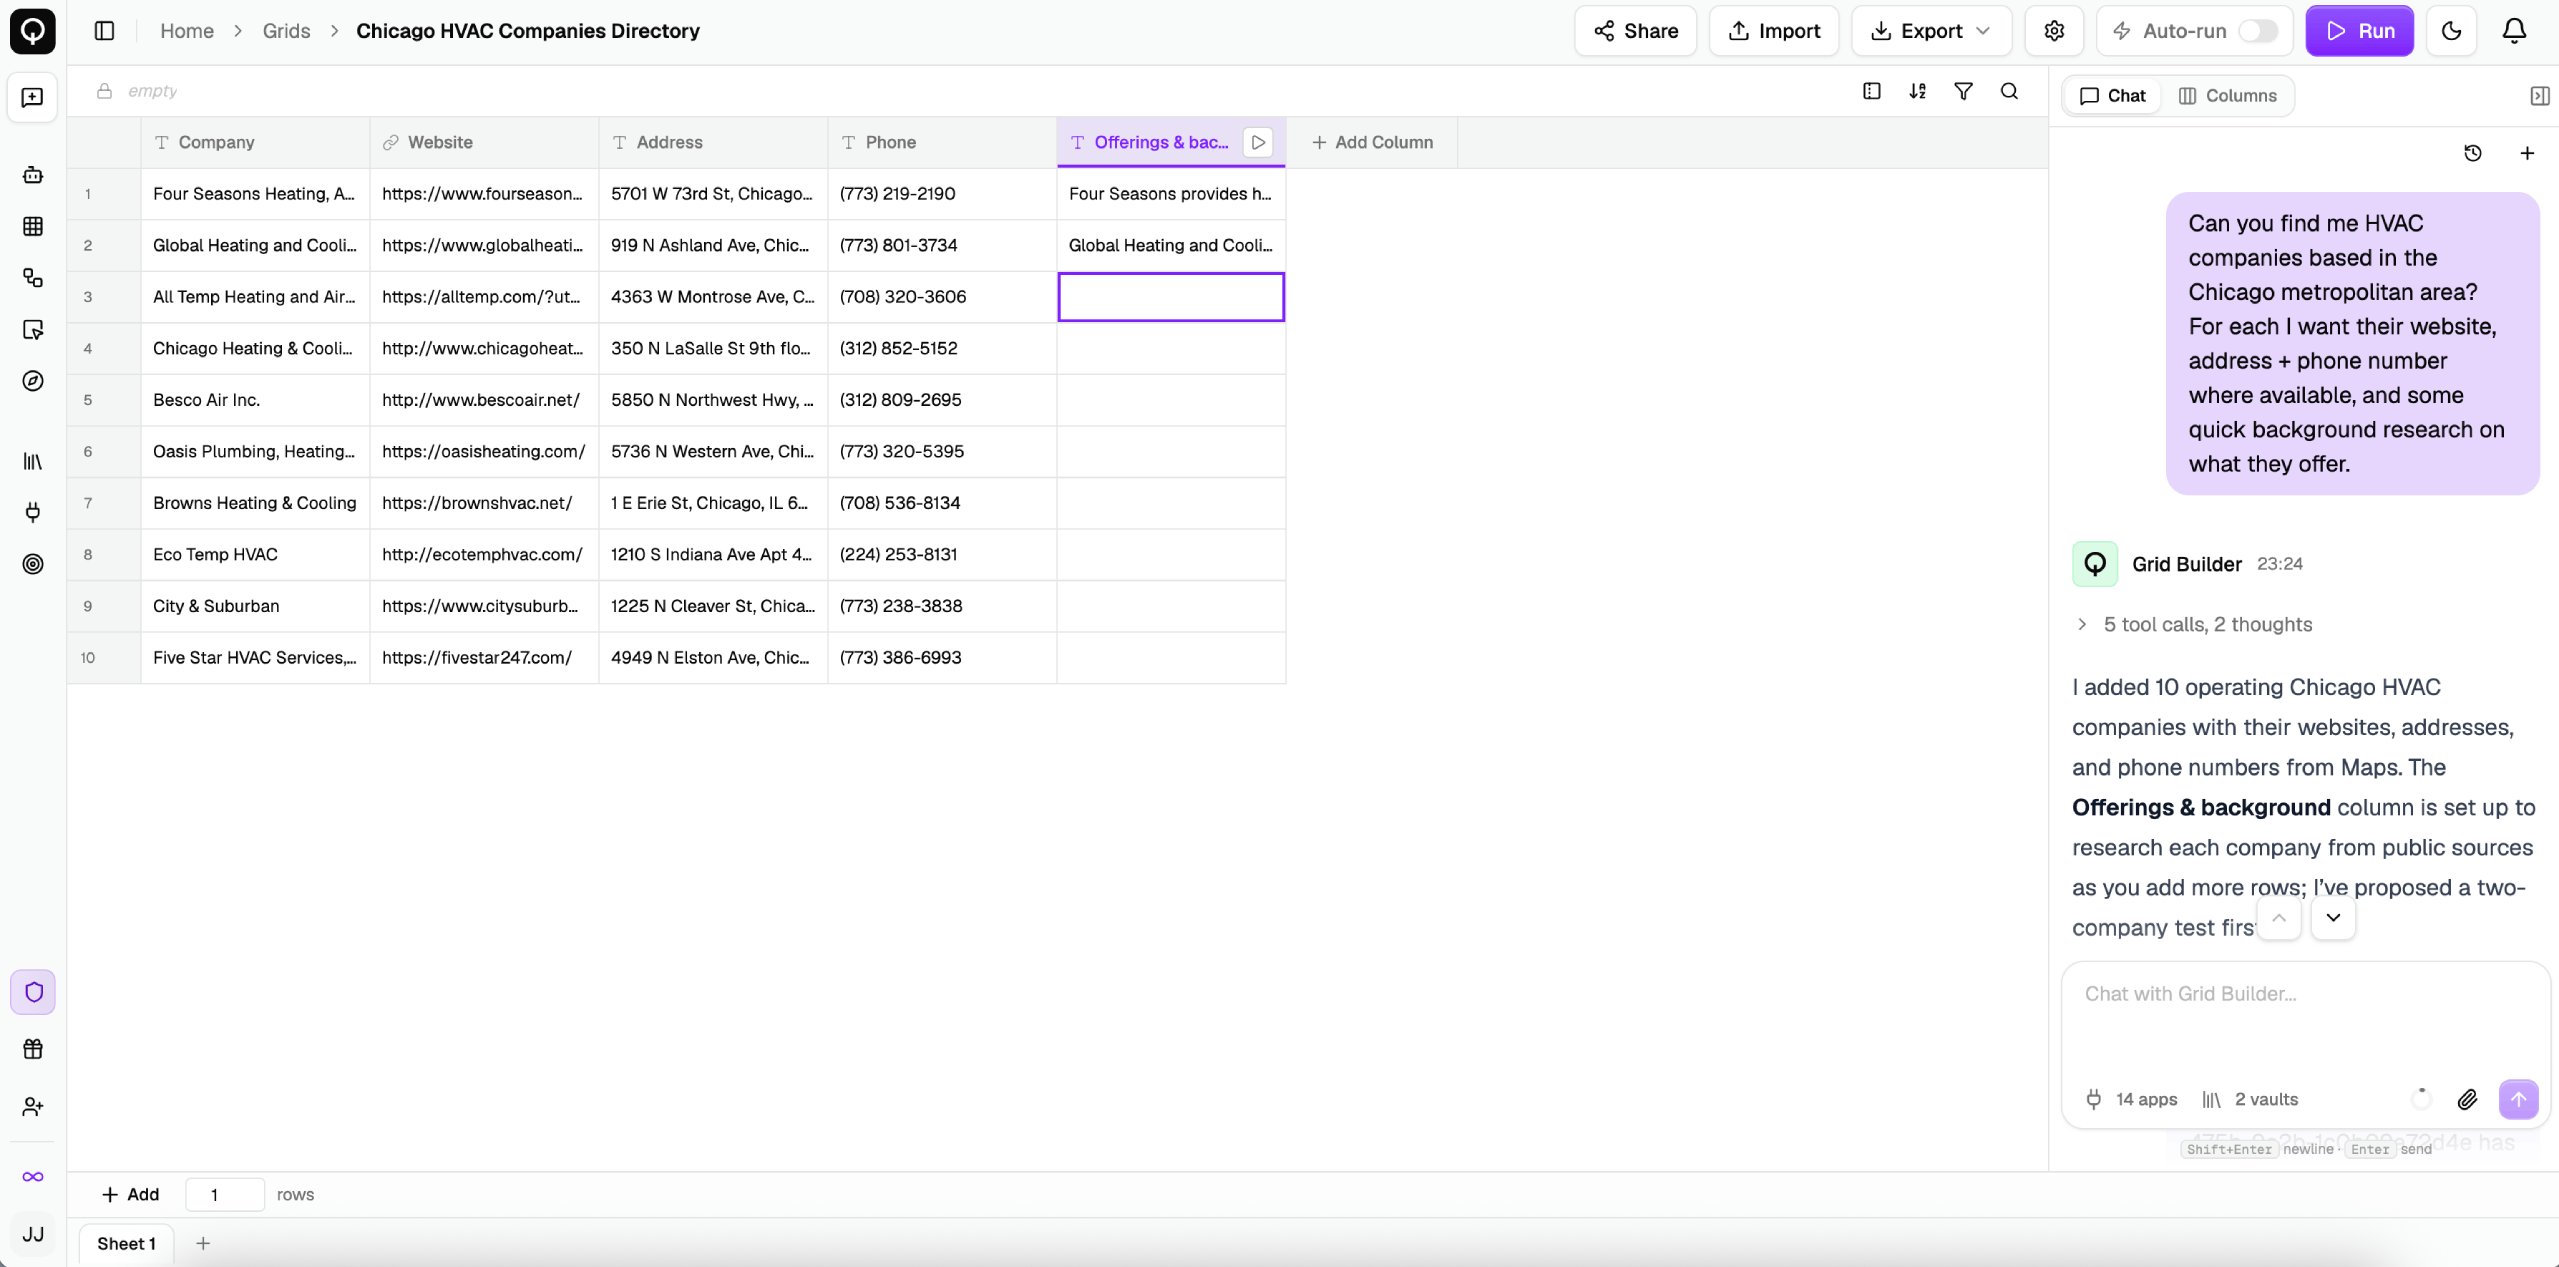Screen dimensions: 2559x1267
Task: Click the Four Seasons provides h... offerings cell
Action: coord(1171,194)
